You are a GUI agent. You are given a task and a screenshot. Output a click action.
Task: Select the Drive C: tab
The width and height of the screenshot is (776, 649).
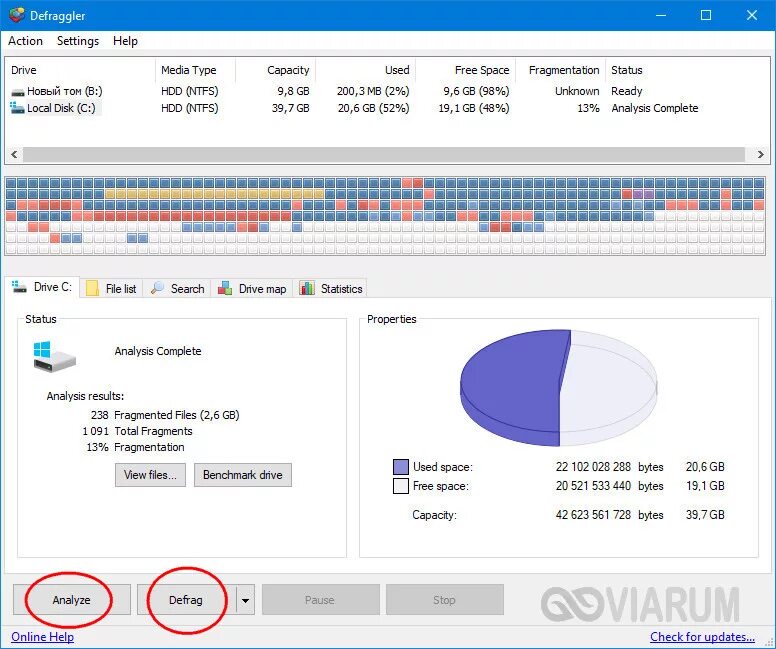42,287
